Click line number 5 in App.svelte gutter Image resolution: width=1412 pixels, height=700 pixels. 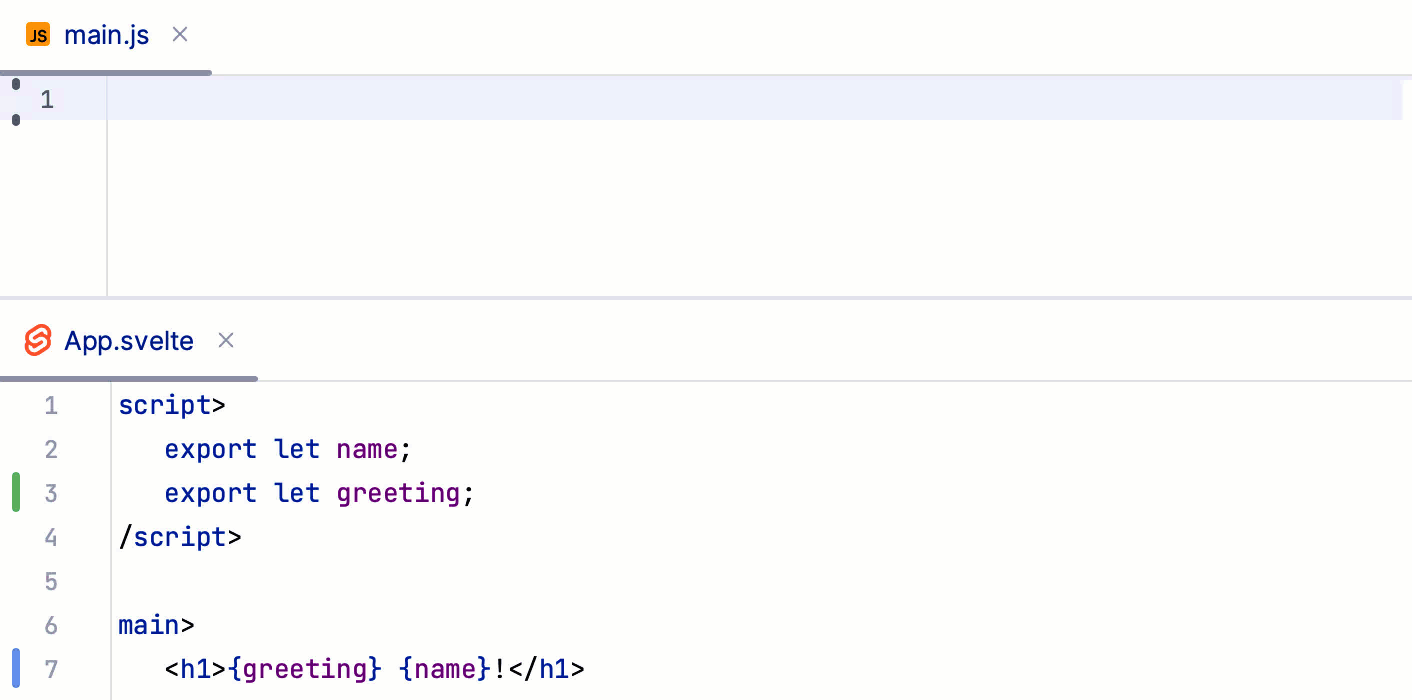(x=51, y=581)
